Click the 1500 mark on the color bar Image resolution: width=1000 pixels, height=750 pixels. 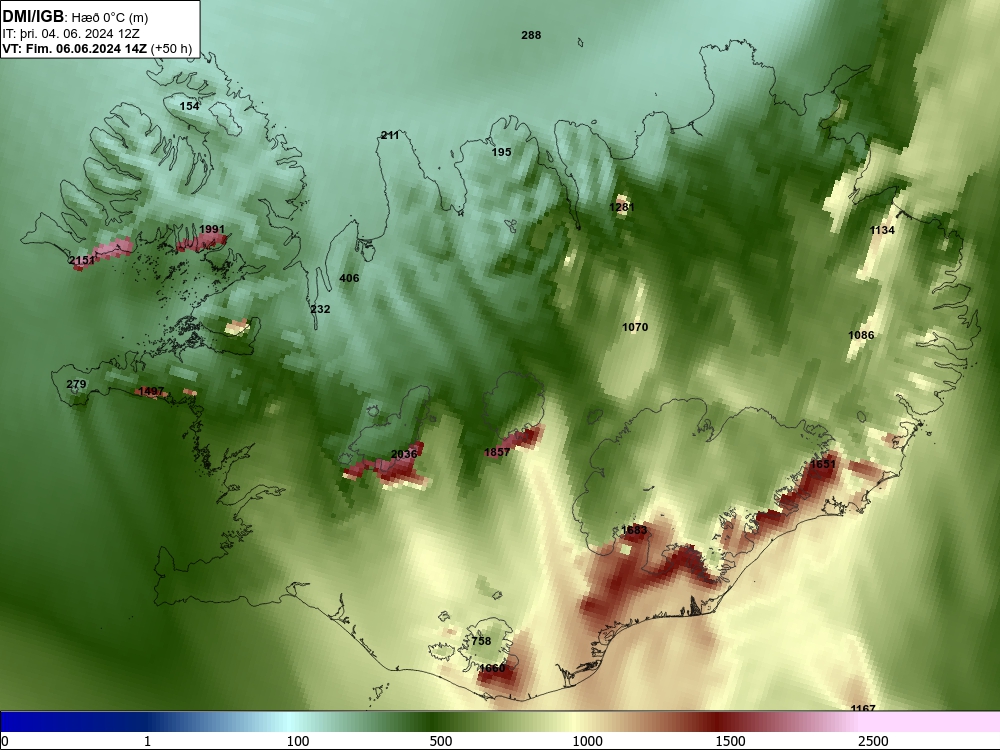[x=730, y=741]
